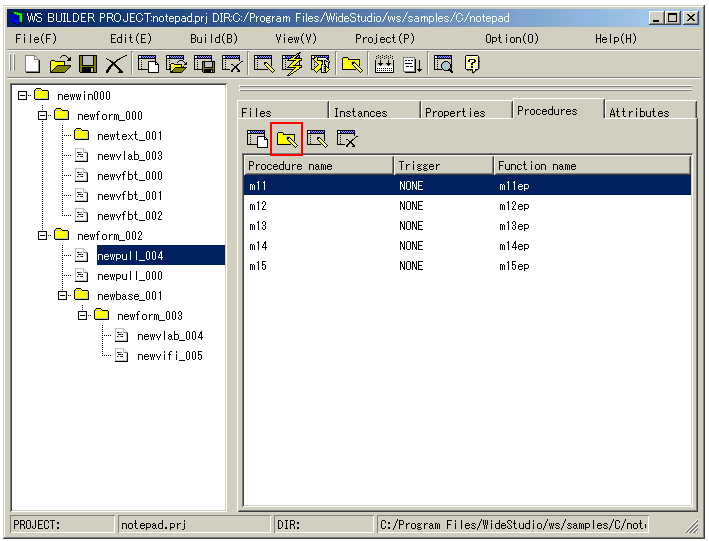The height and width of the screenshot is (541, 709).
Task: Click the question mark Help icon
Action: click(x=472, y=64)
